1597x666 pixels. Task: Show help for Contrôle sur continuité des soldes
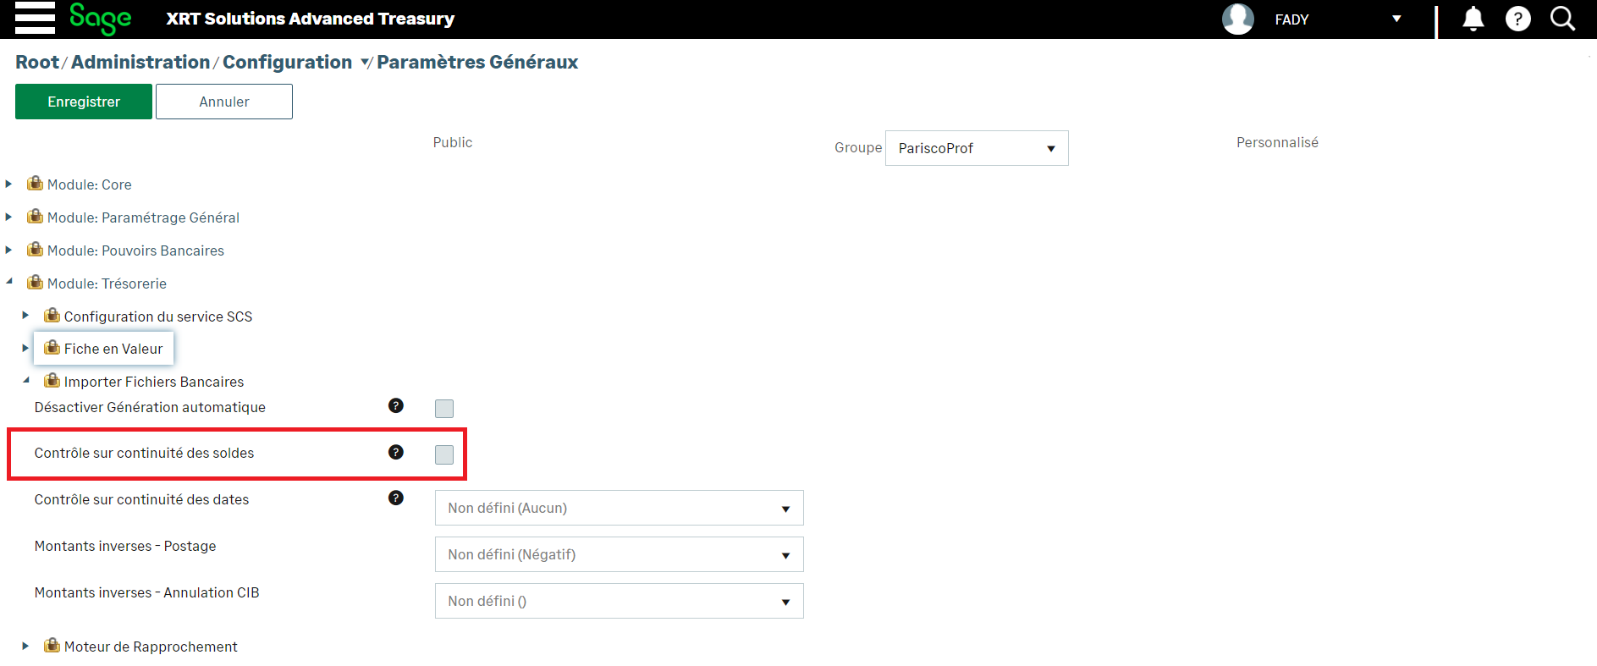point(396,452)
